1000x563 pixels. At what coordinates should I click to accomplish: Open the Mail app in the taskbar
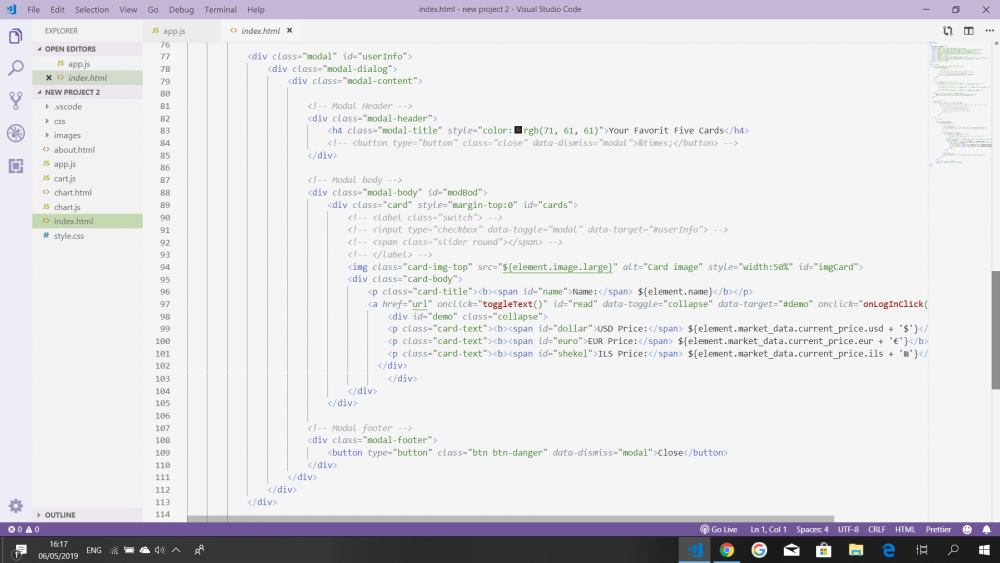791,550
